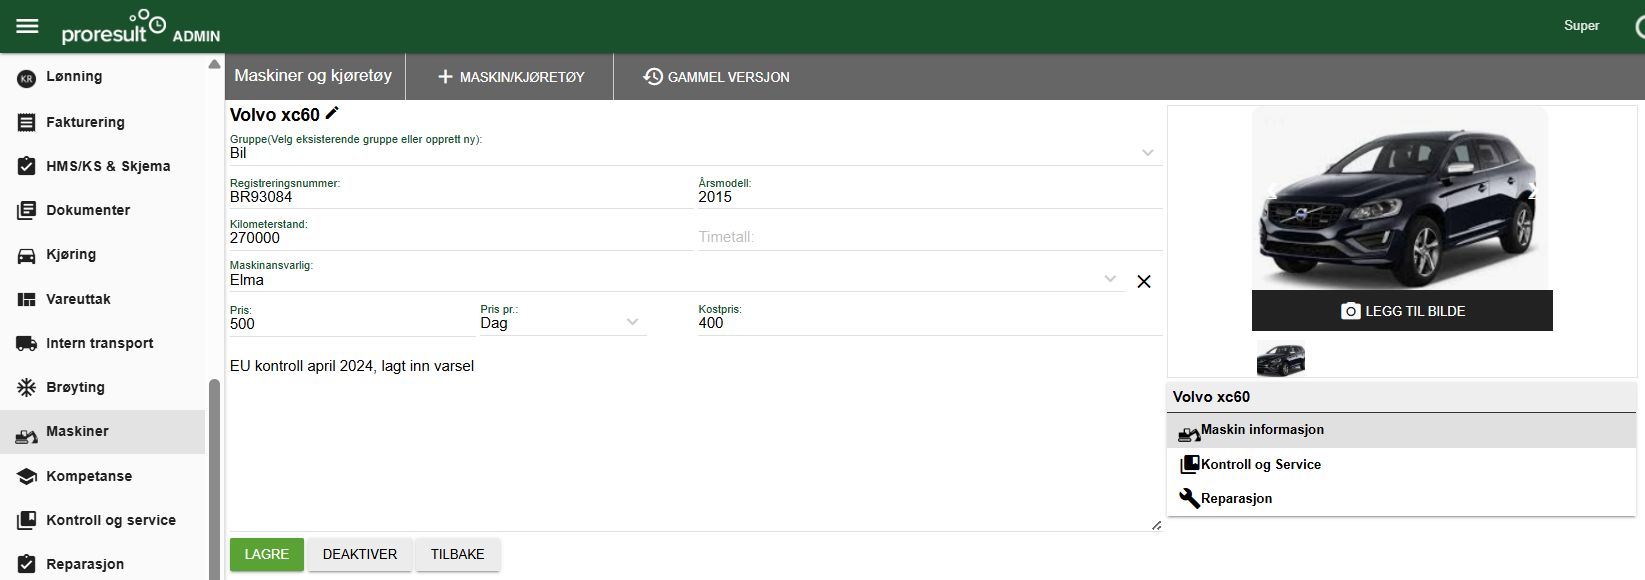This screenshot has height=580, width=1645.
Task: Click the Kostpris input field
Action: [930, 323]
